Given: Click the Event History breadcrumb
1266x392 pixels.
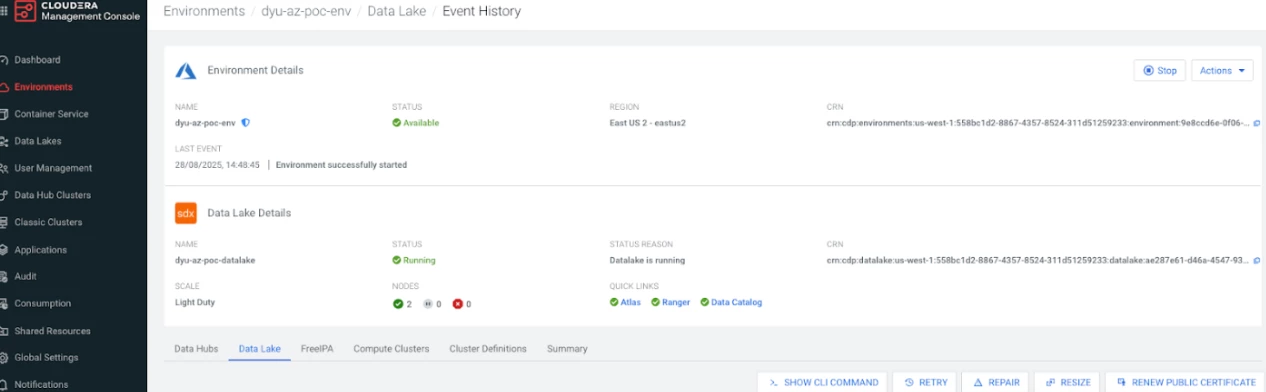Looking at the screenshot, I should tap(482, 11).
